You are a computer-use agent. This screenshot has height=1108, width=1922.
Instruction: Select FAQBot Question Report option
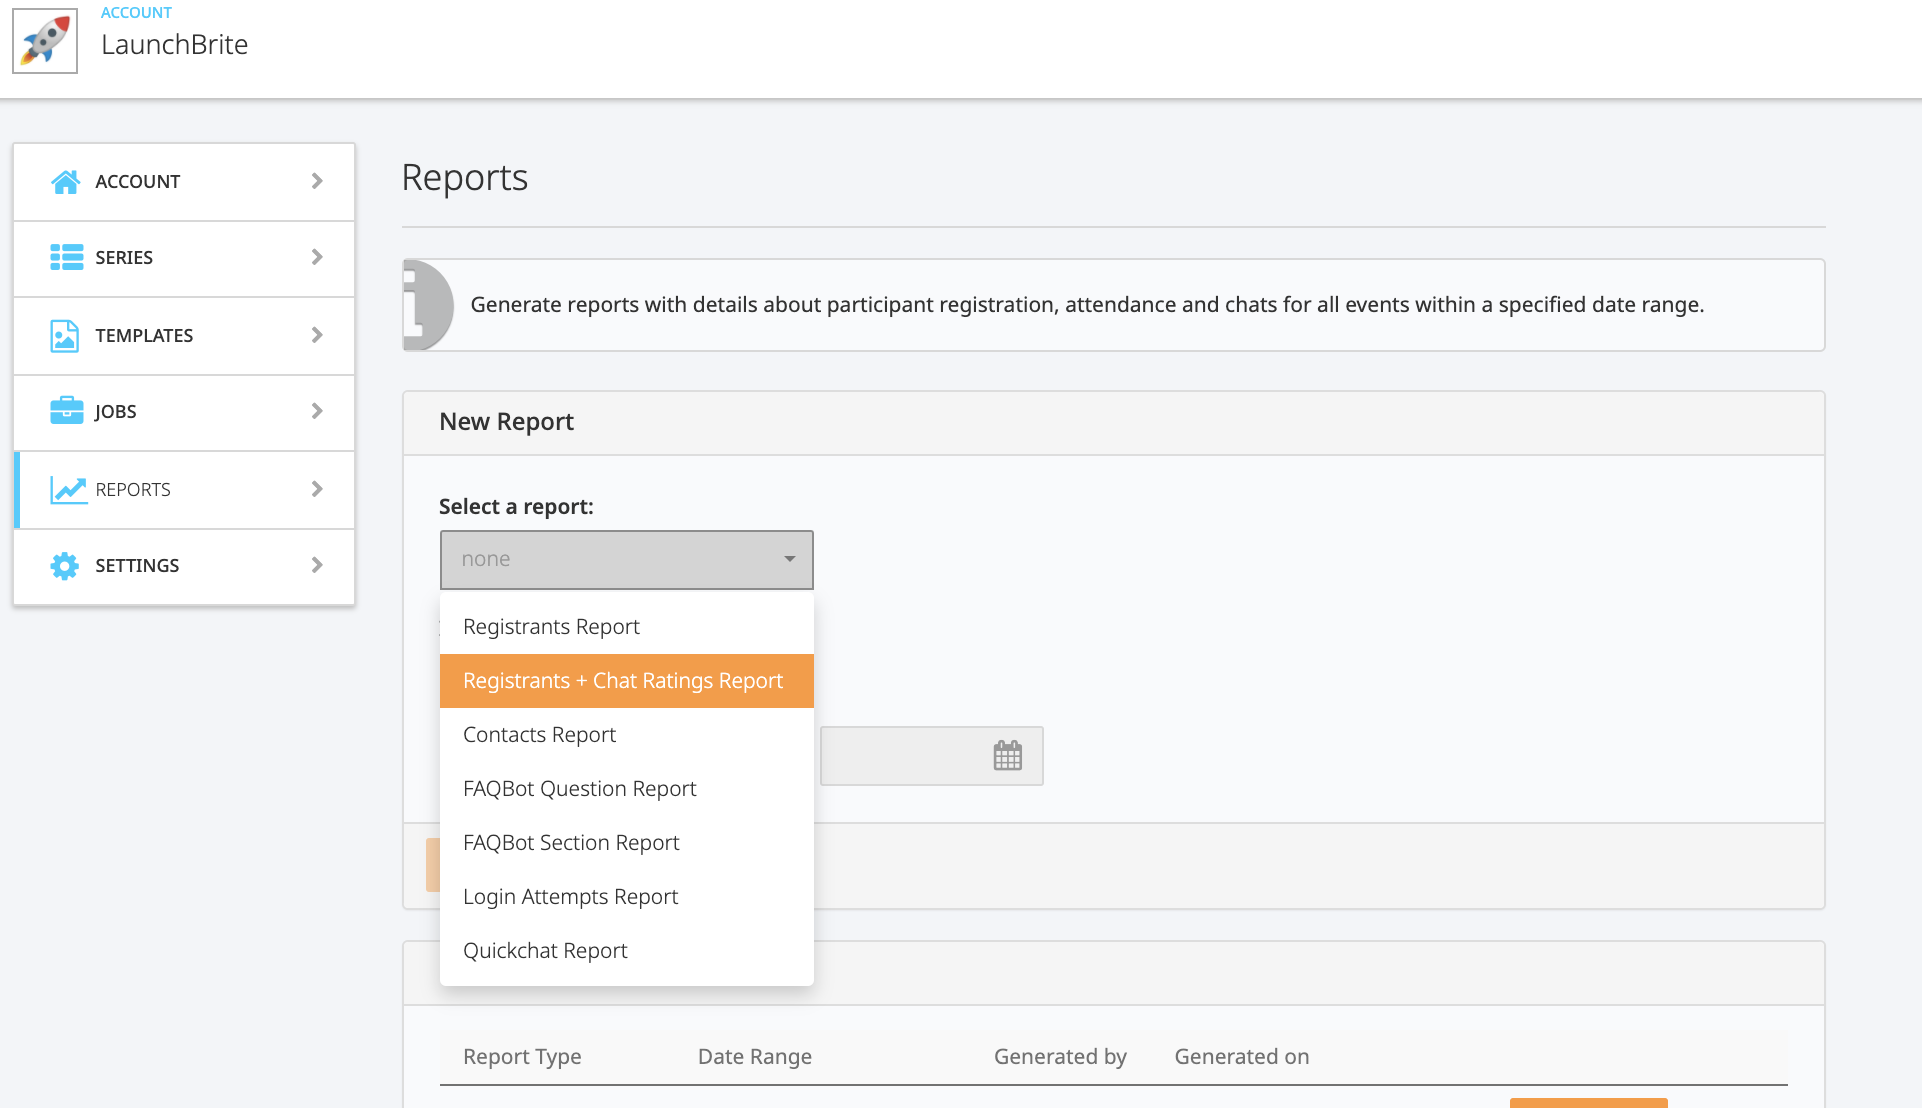(579, 789)
